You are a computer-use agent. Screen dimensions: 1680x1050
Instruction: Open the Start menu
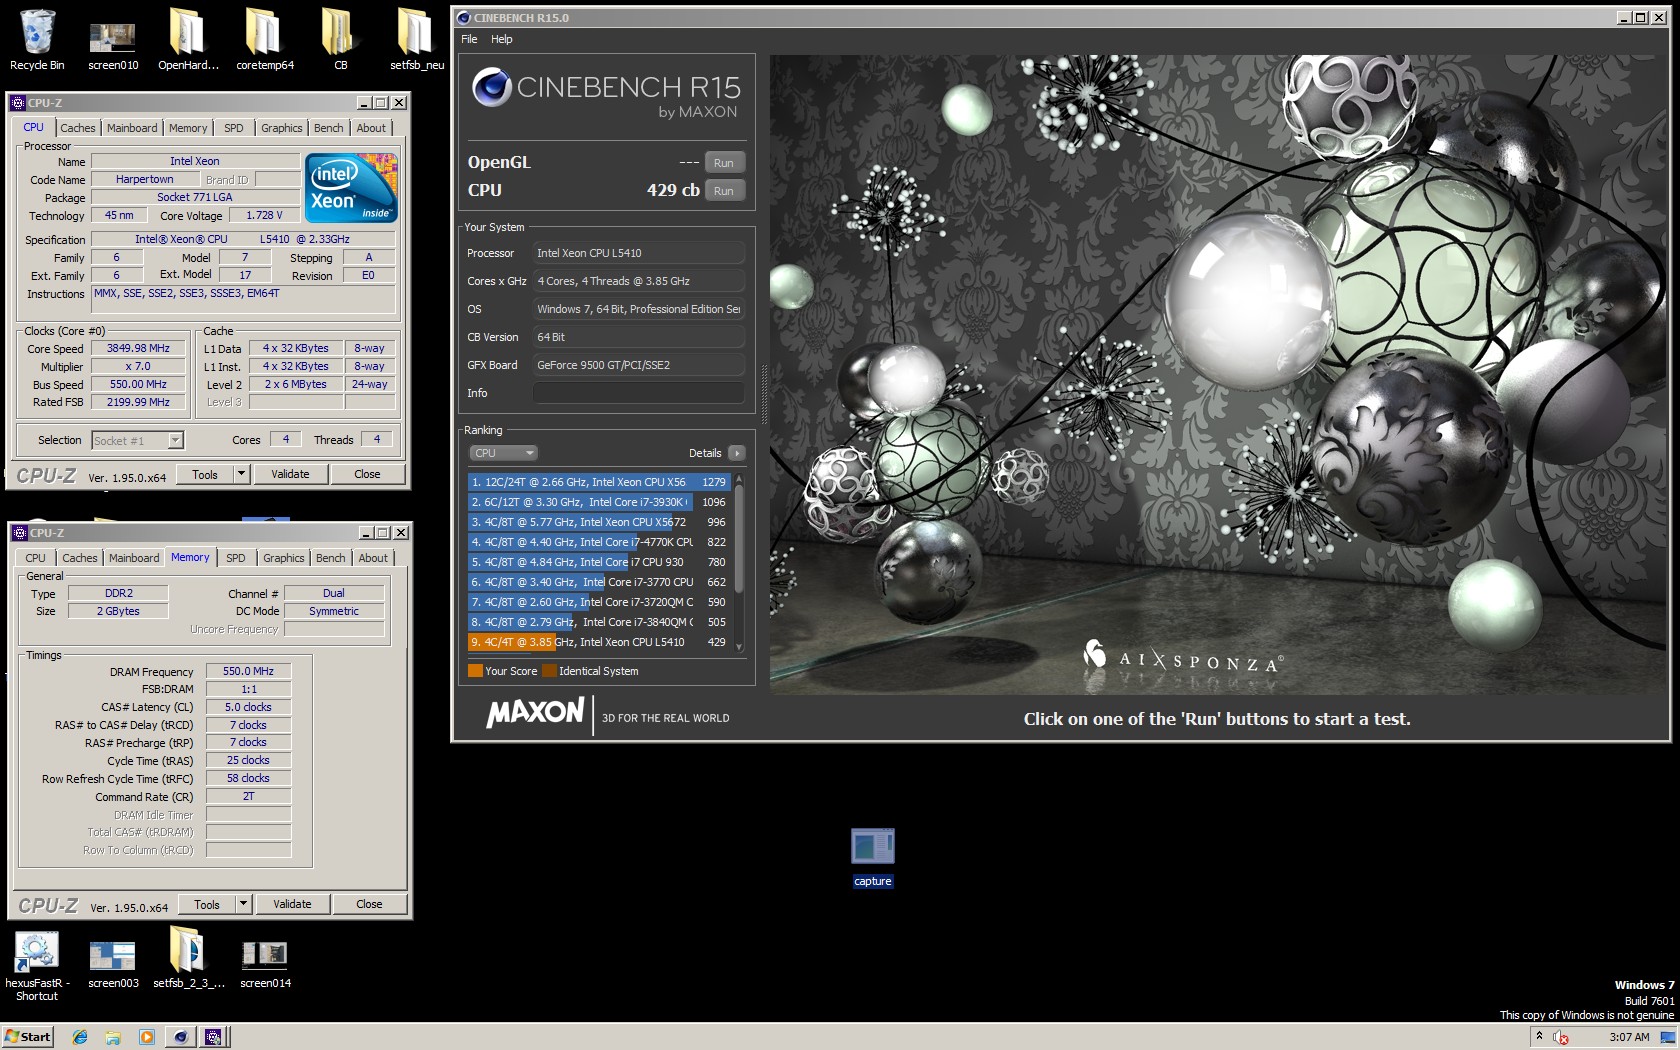[27, 1037]
